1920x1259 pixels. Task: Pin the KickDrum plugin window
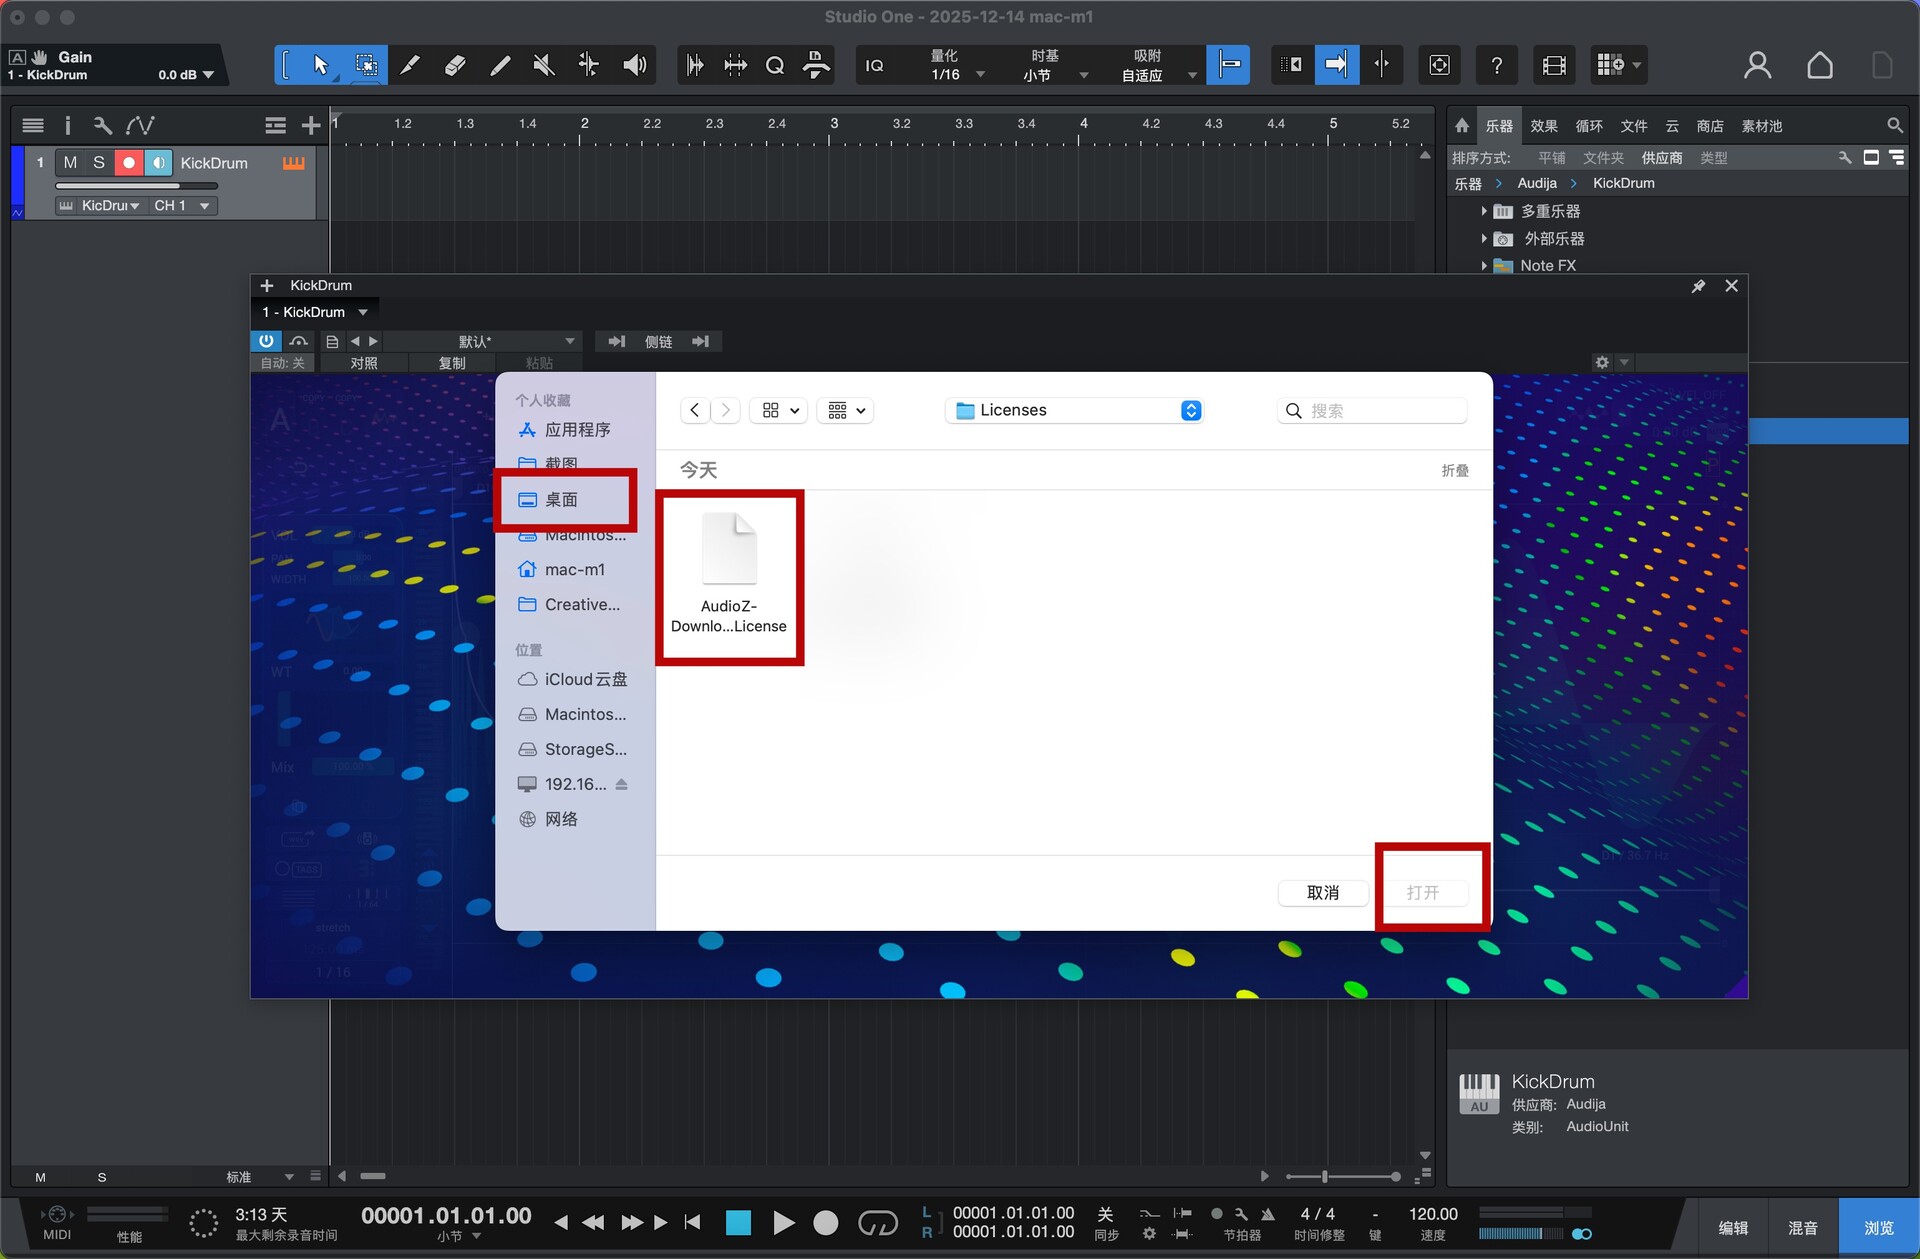1698,286
